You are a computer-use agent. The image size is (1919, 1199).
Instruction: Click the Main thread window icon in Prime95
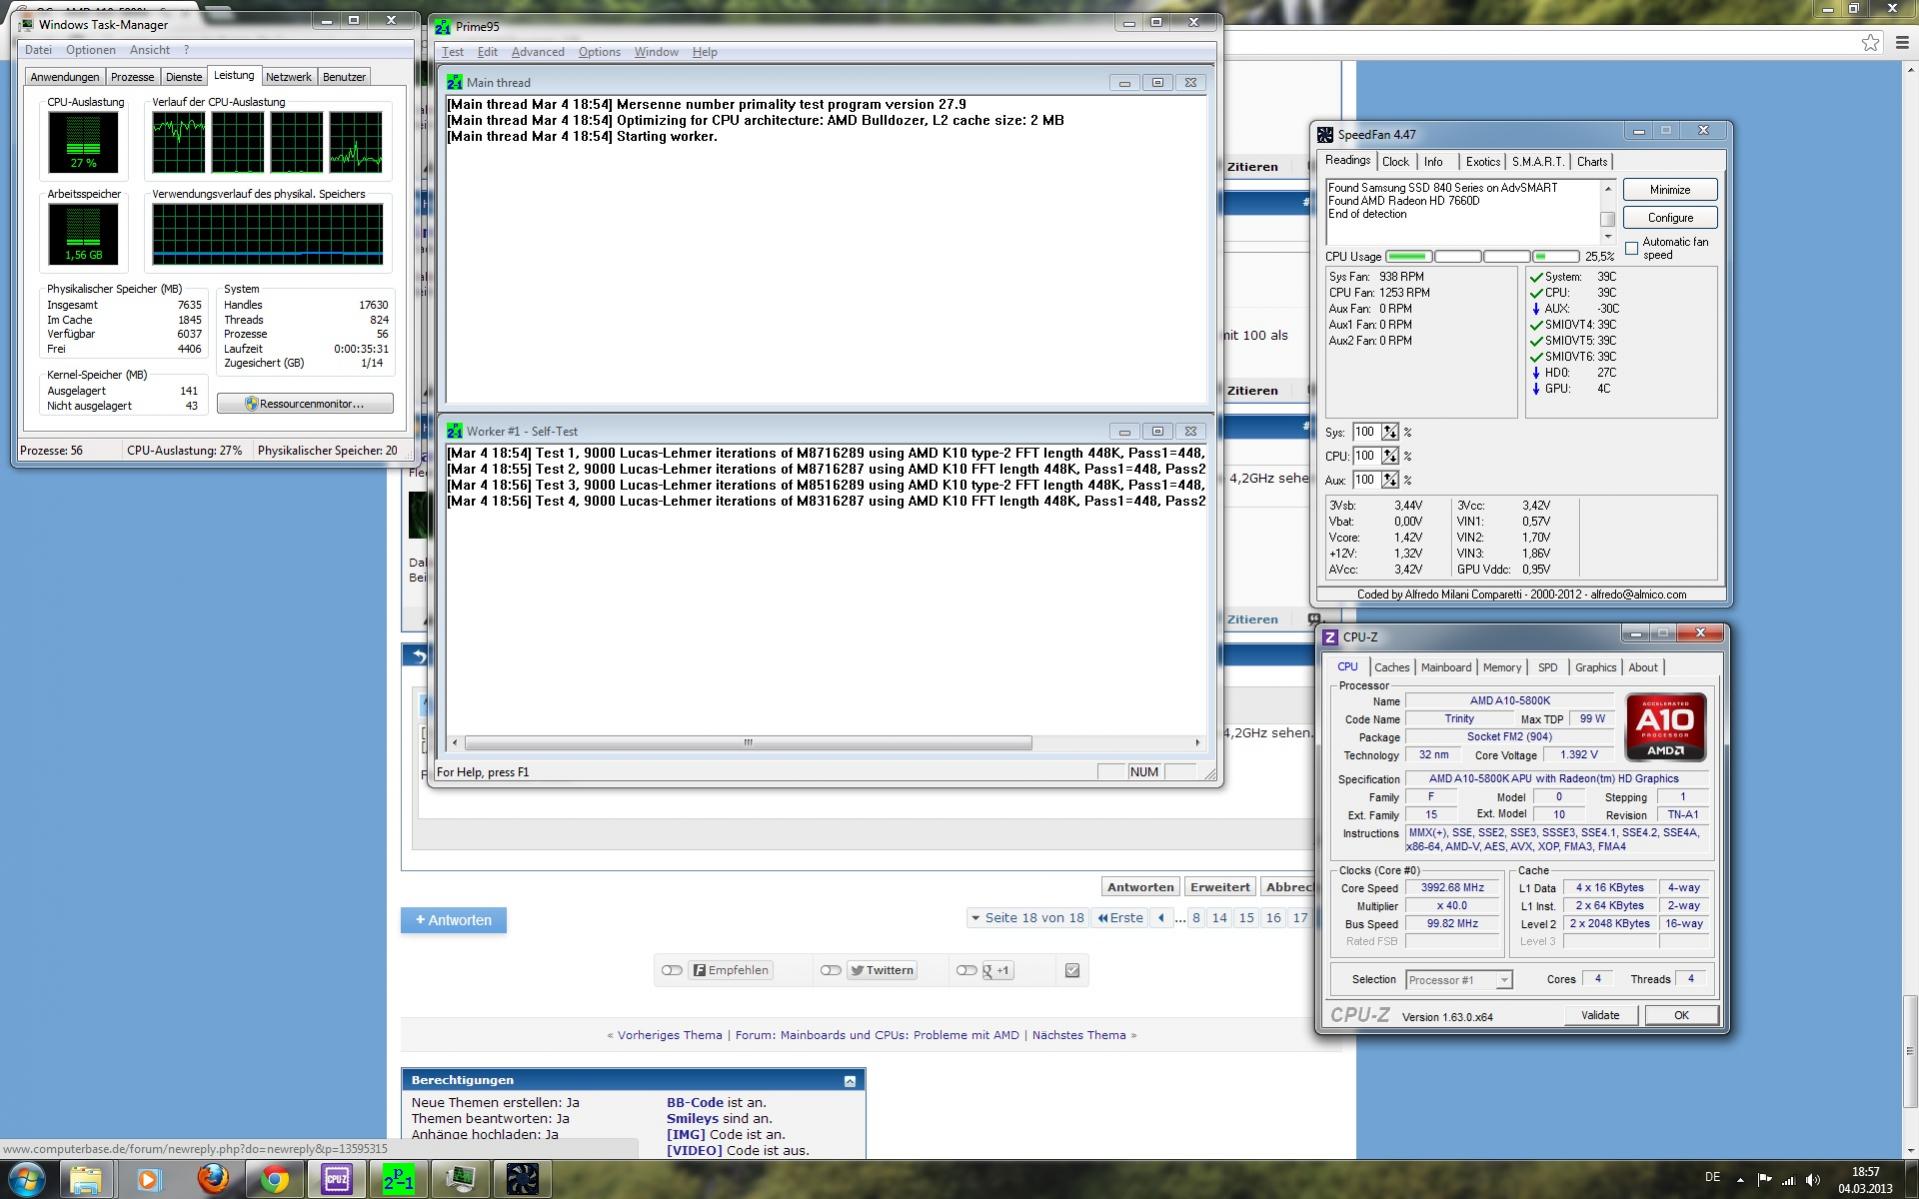click(x=455, y=82)
